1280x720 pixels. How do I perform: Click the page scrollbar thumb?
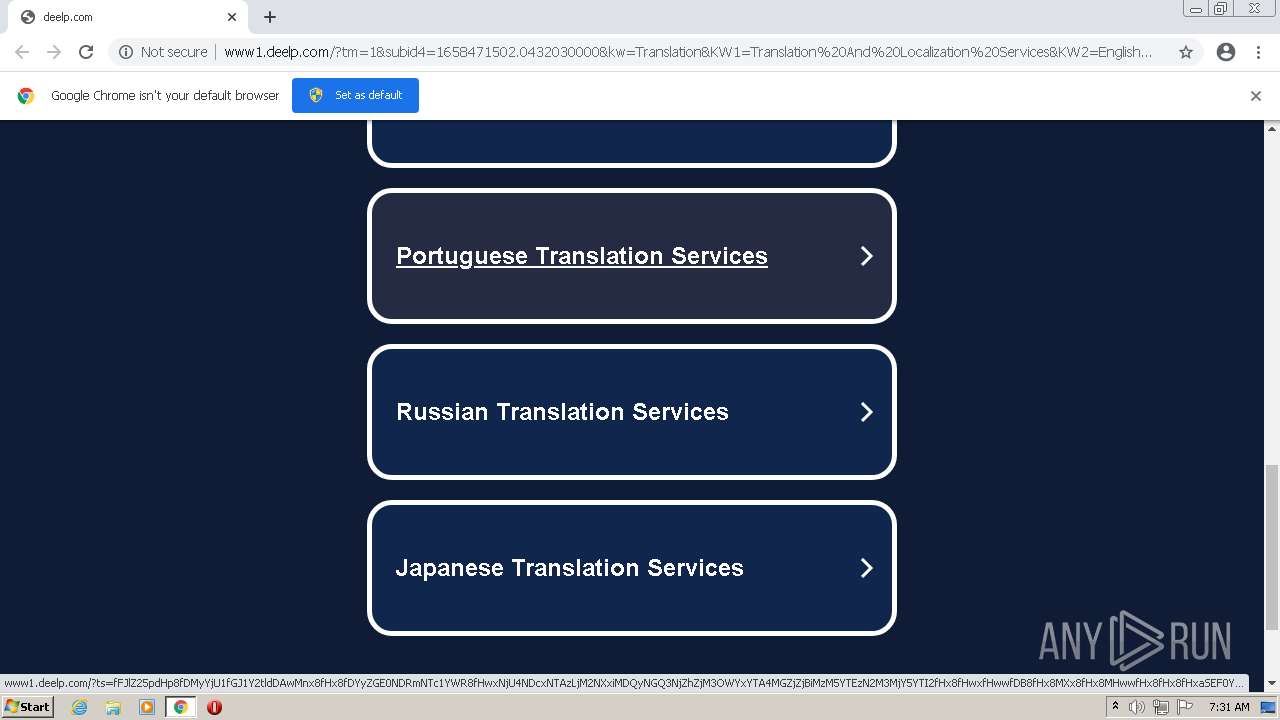coord(1272,547)
